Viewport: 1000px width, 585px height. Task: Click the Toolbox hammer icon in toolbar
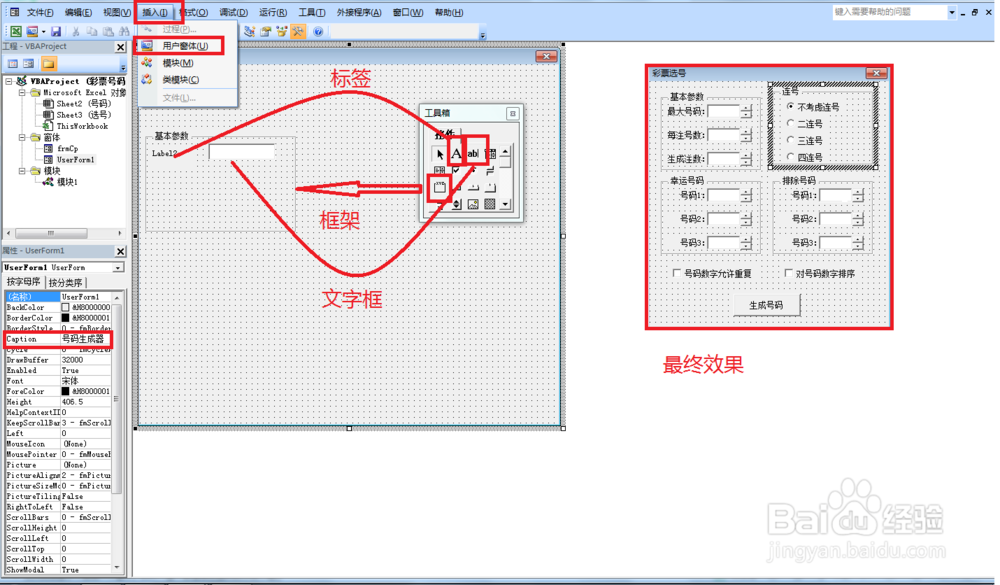[298, 31]
